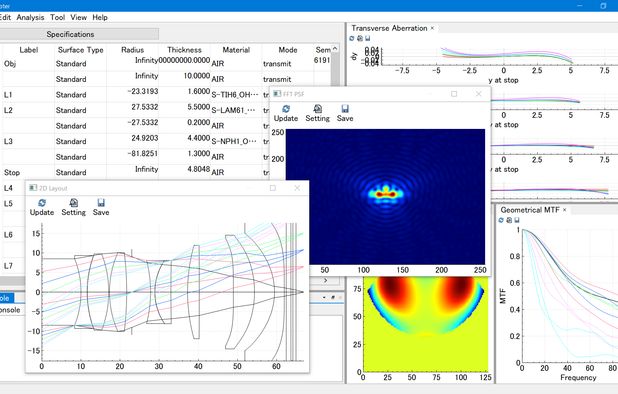The image size is (618, 394).
Task: Open the View menu
Action: click(x=78, y=17)
